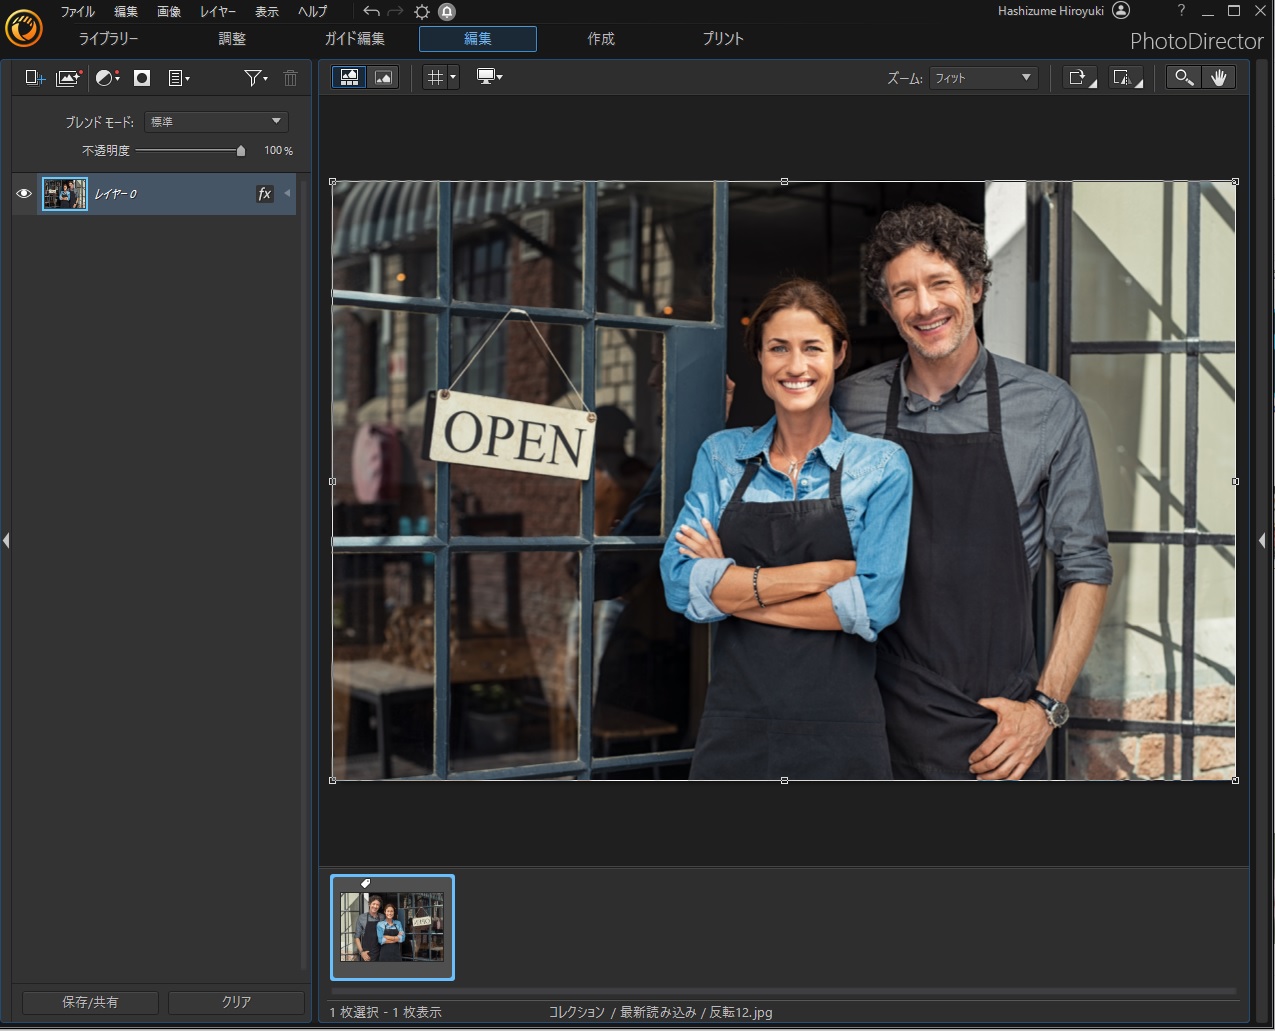This screenshot has width=1275, height=1031.
Task: Hide レイヤー0 using the eye icon
Action: coord(24,194)
